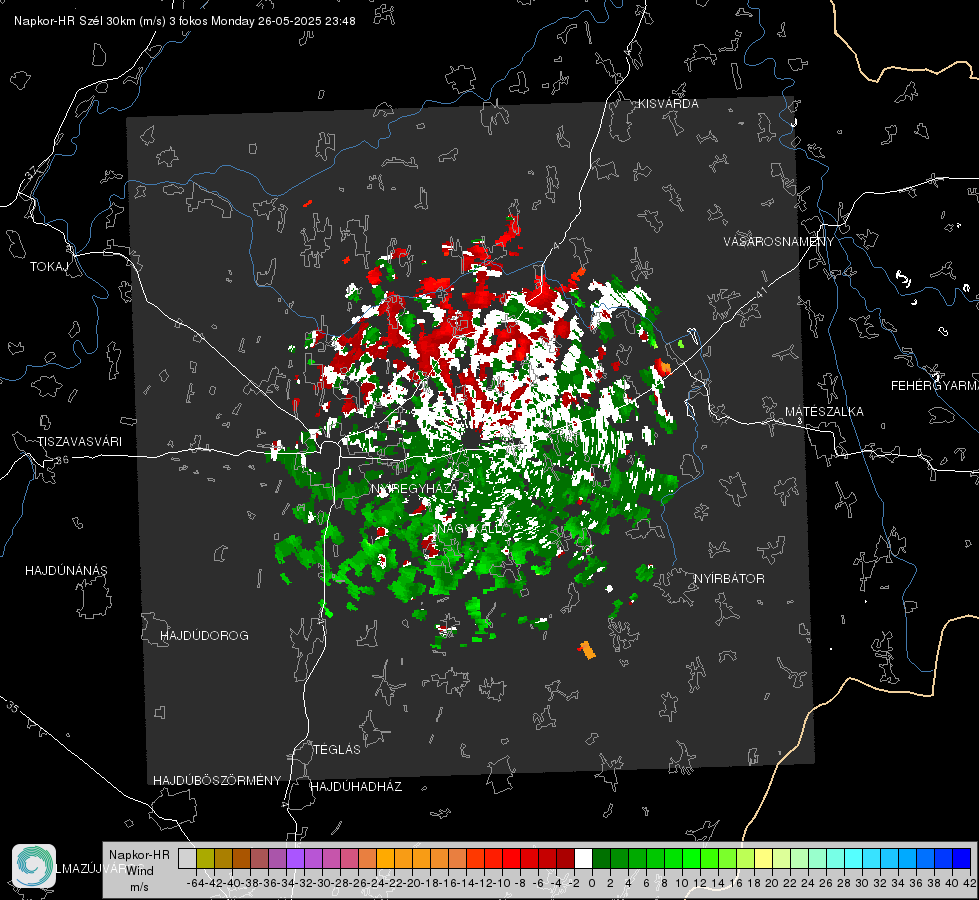This screenshot has height=900, width=979.
Task: Pick the dark blue swatch between 40 and 42
Action: (x=962, y=858)
